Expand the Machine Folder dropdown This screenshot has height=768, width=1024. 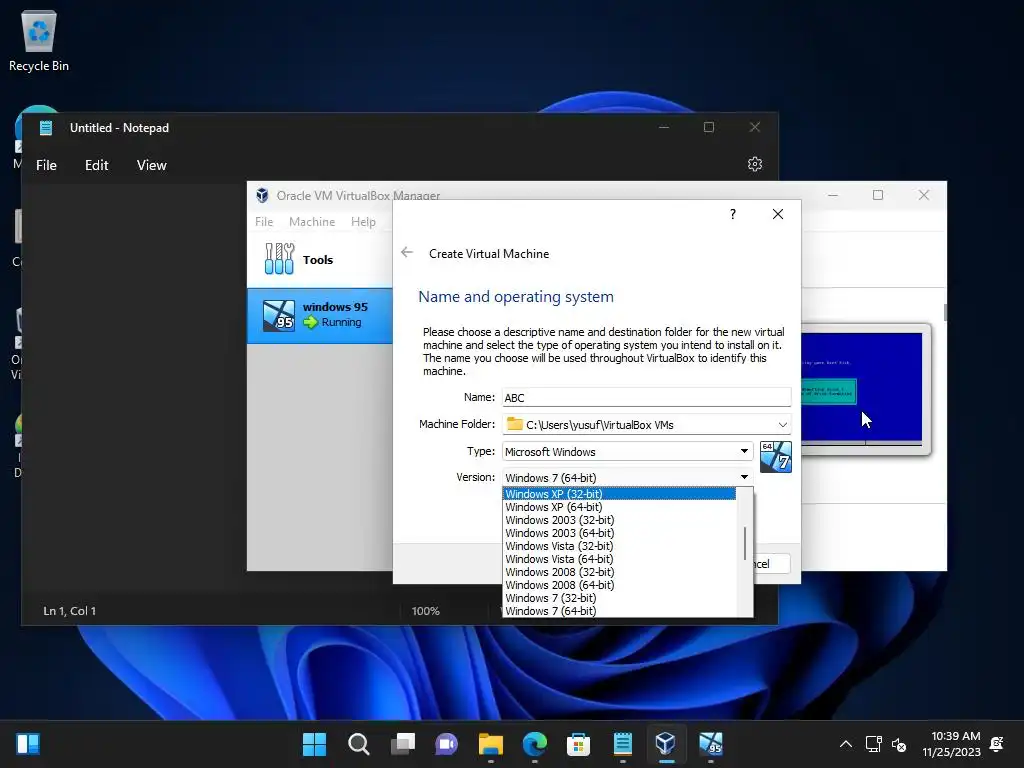(x=782, y=424)
